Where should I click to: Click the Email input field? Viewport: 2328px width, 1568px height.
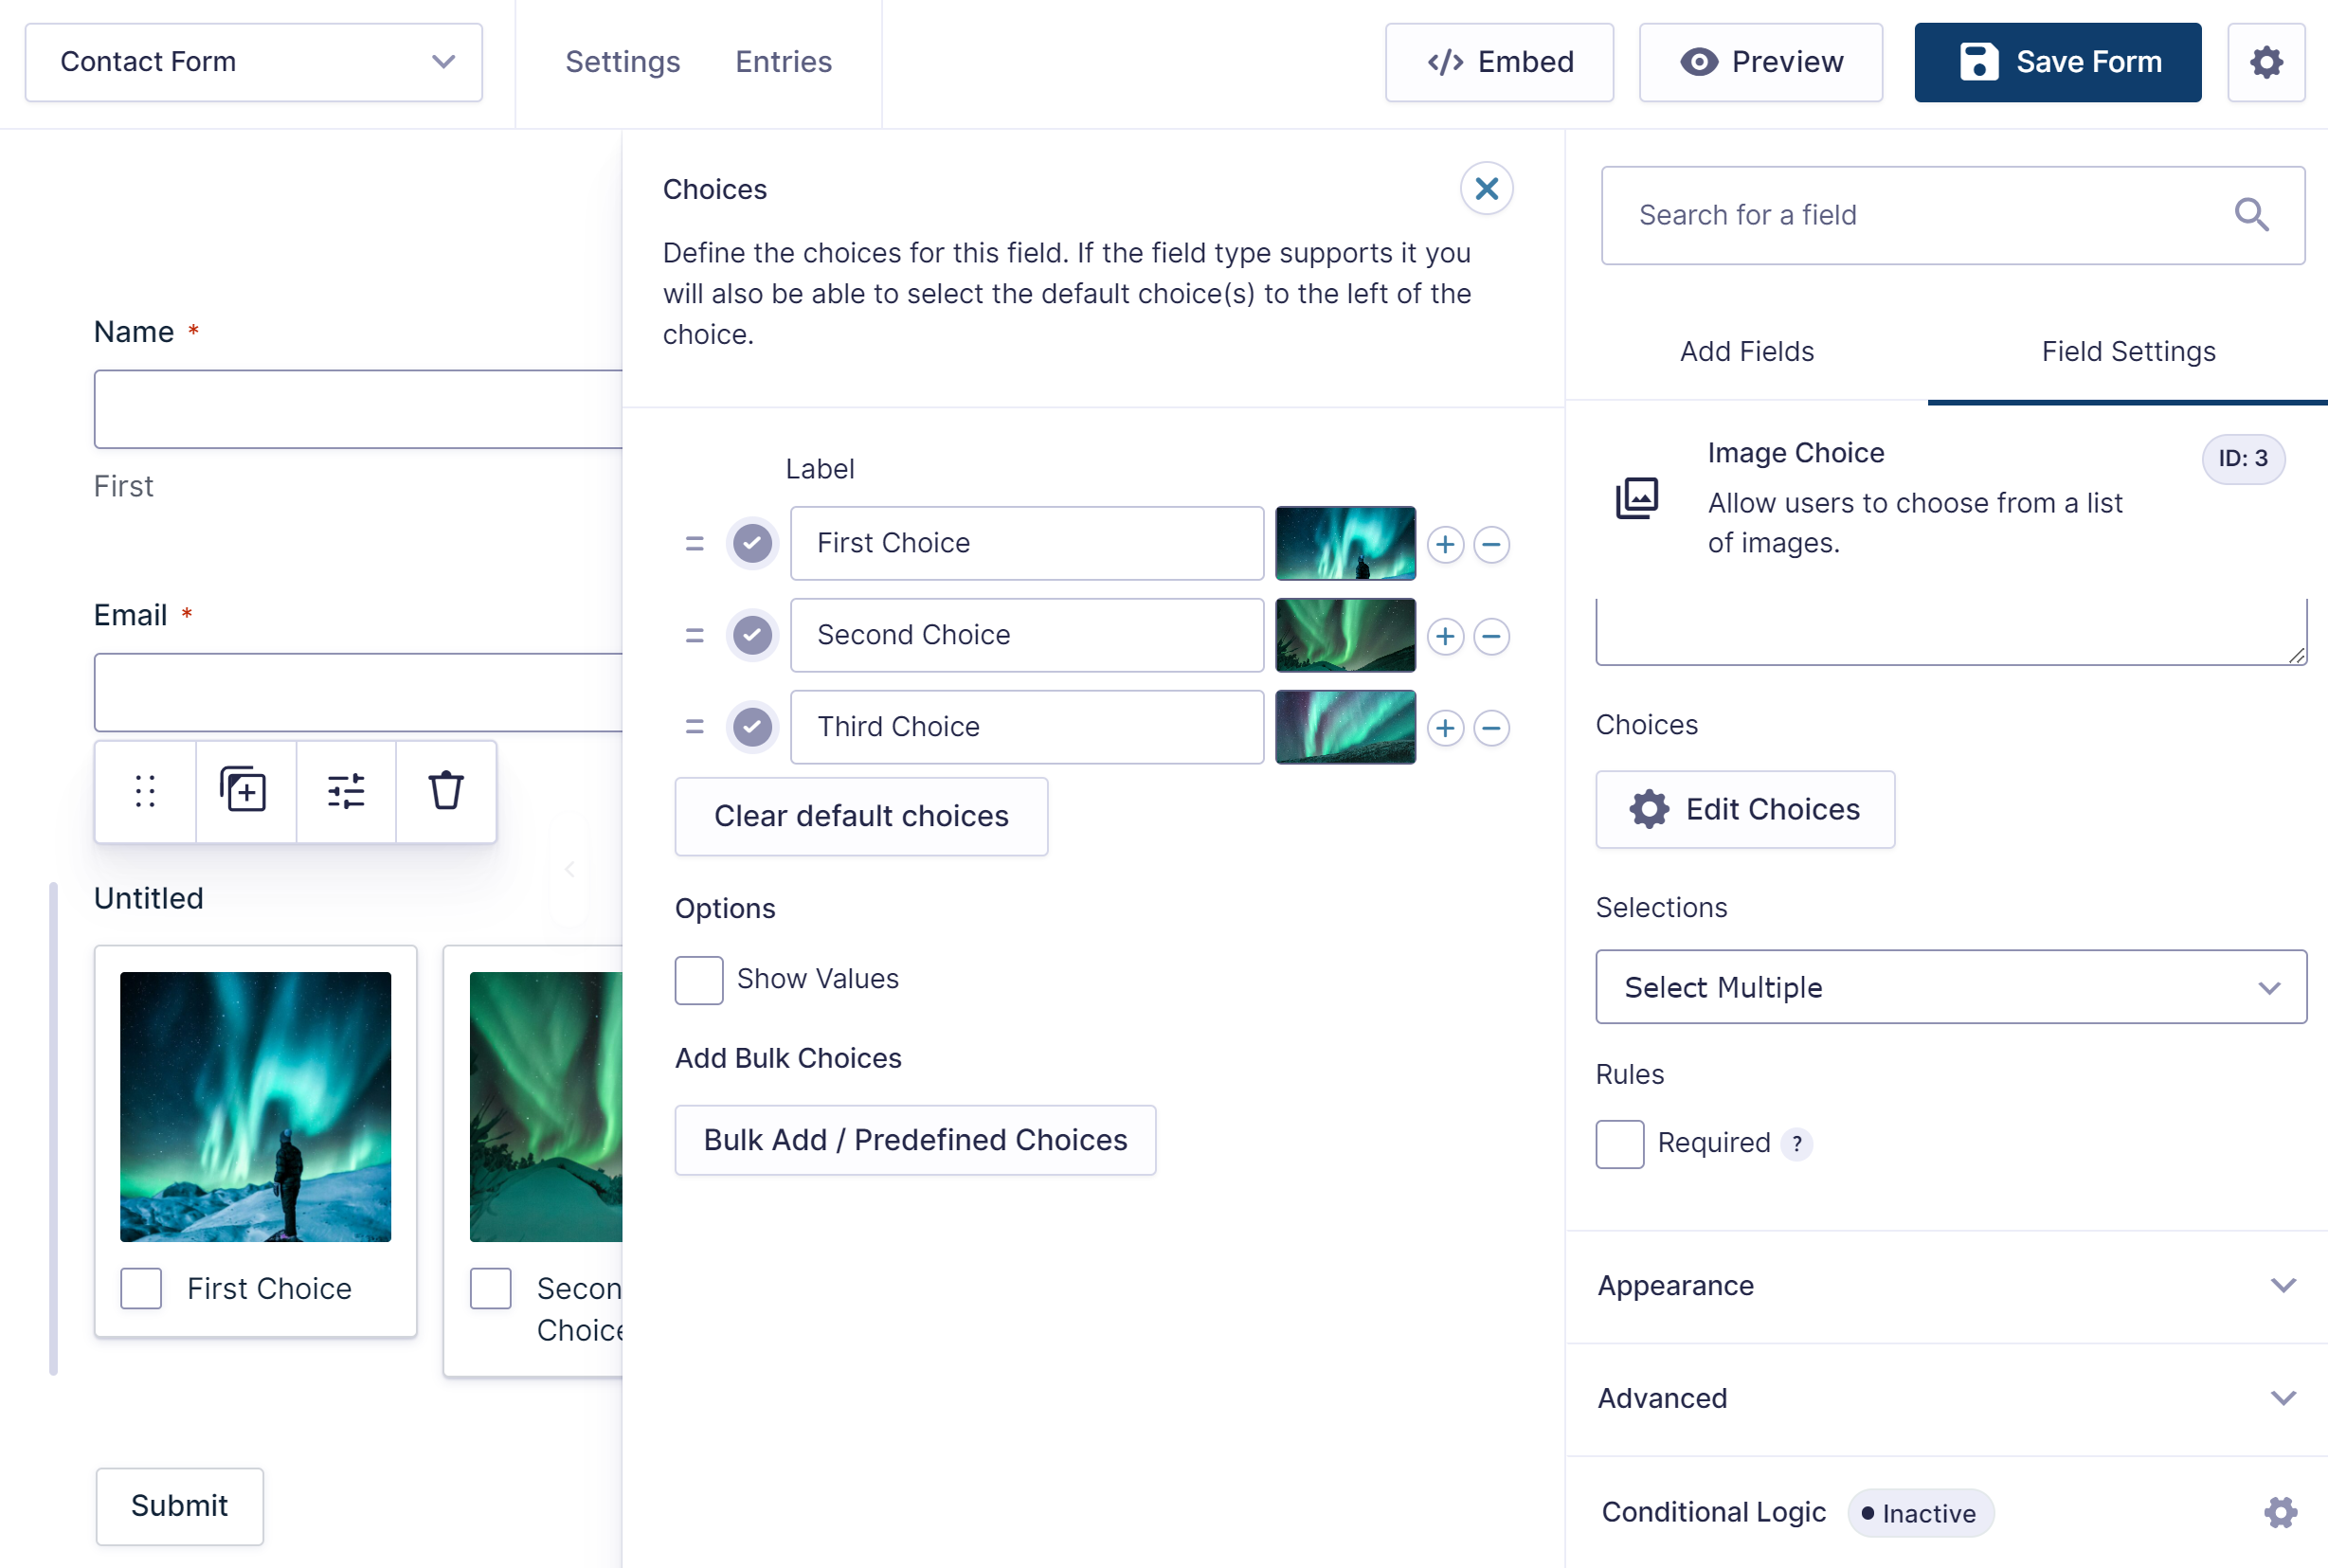[358, 692]
